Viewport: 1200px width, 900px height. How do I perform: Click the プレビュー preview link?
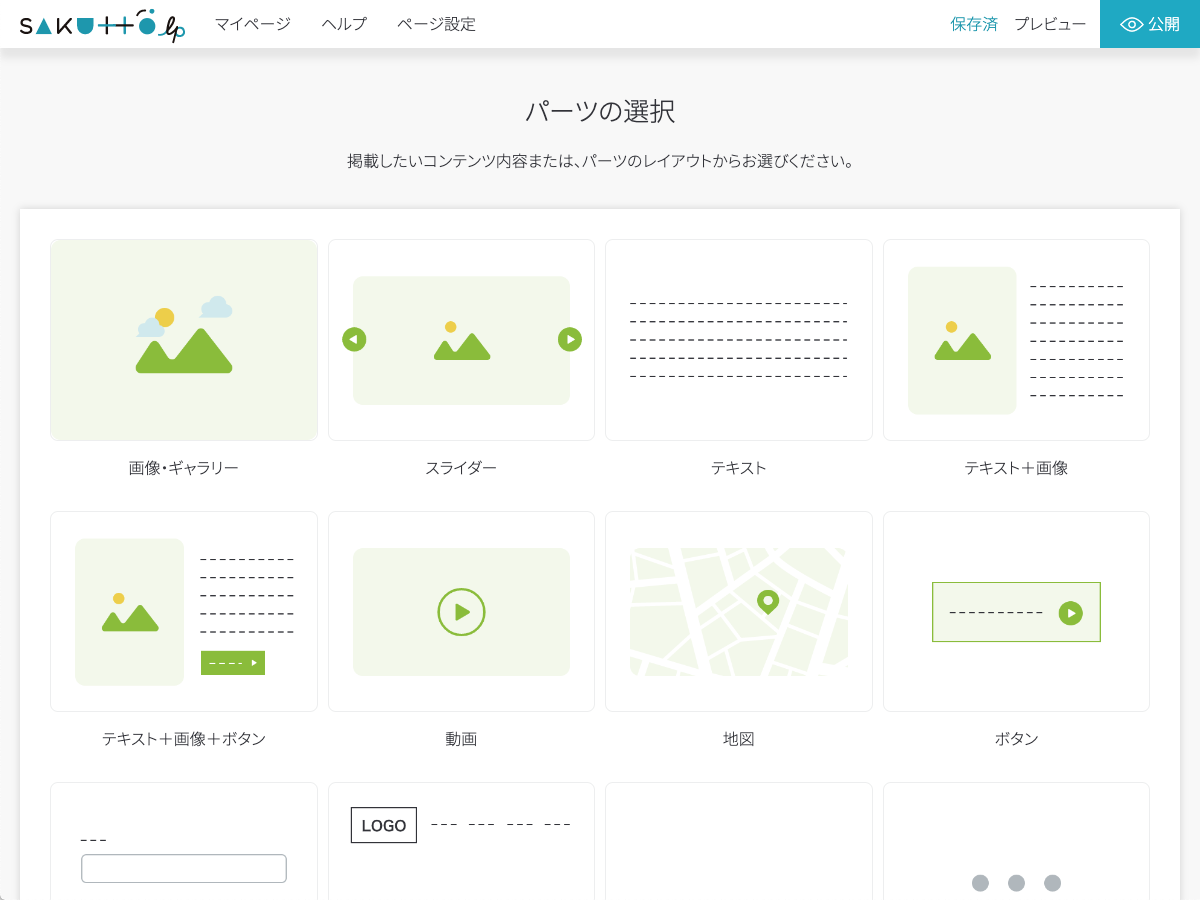[x=1050, y=24]
